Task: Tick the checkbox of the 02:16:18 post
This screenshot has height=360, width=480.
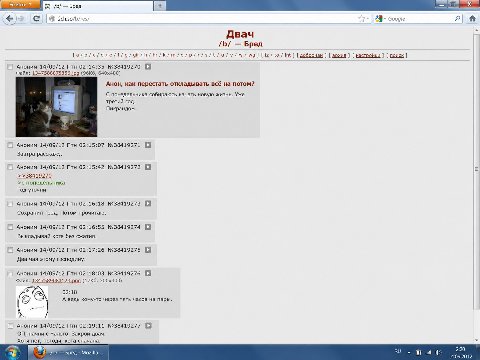Action: pyautogui.click(x=10, y=204)
